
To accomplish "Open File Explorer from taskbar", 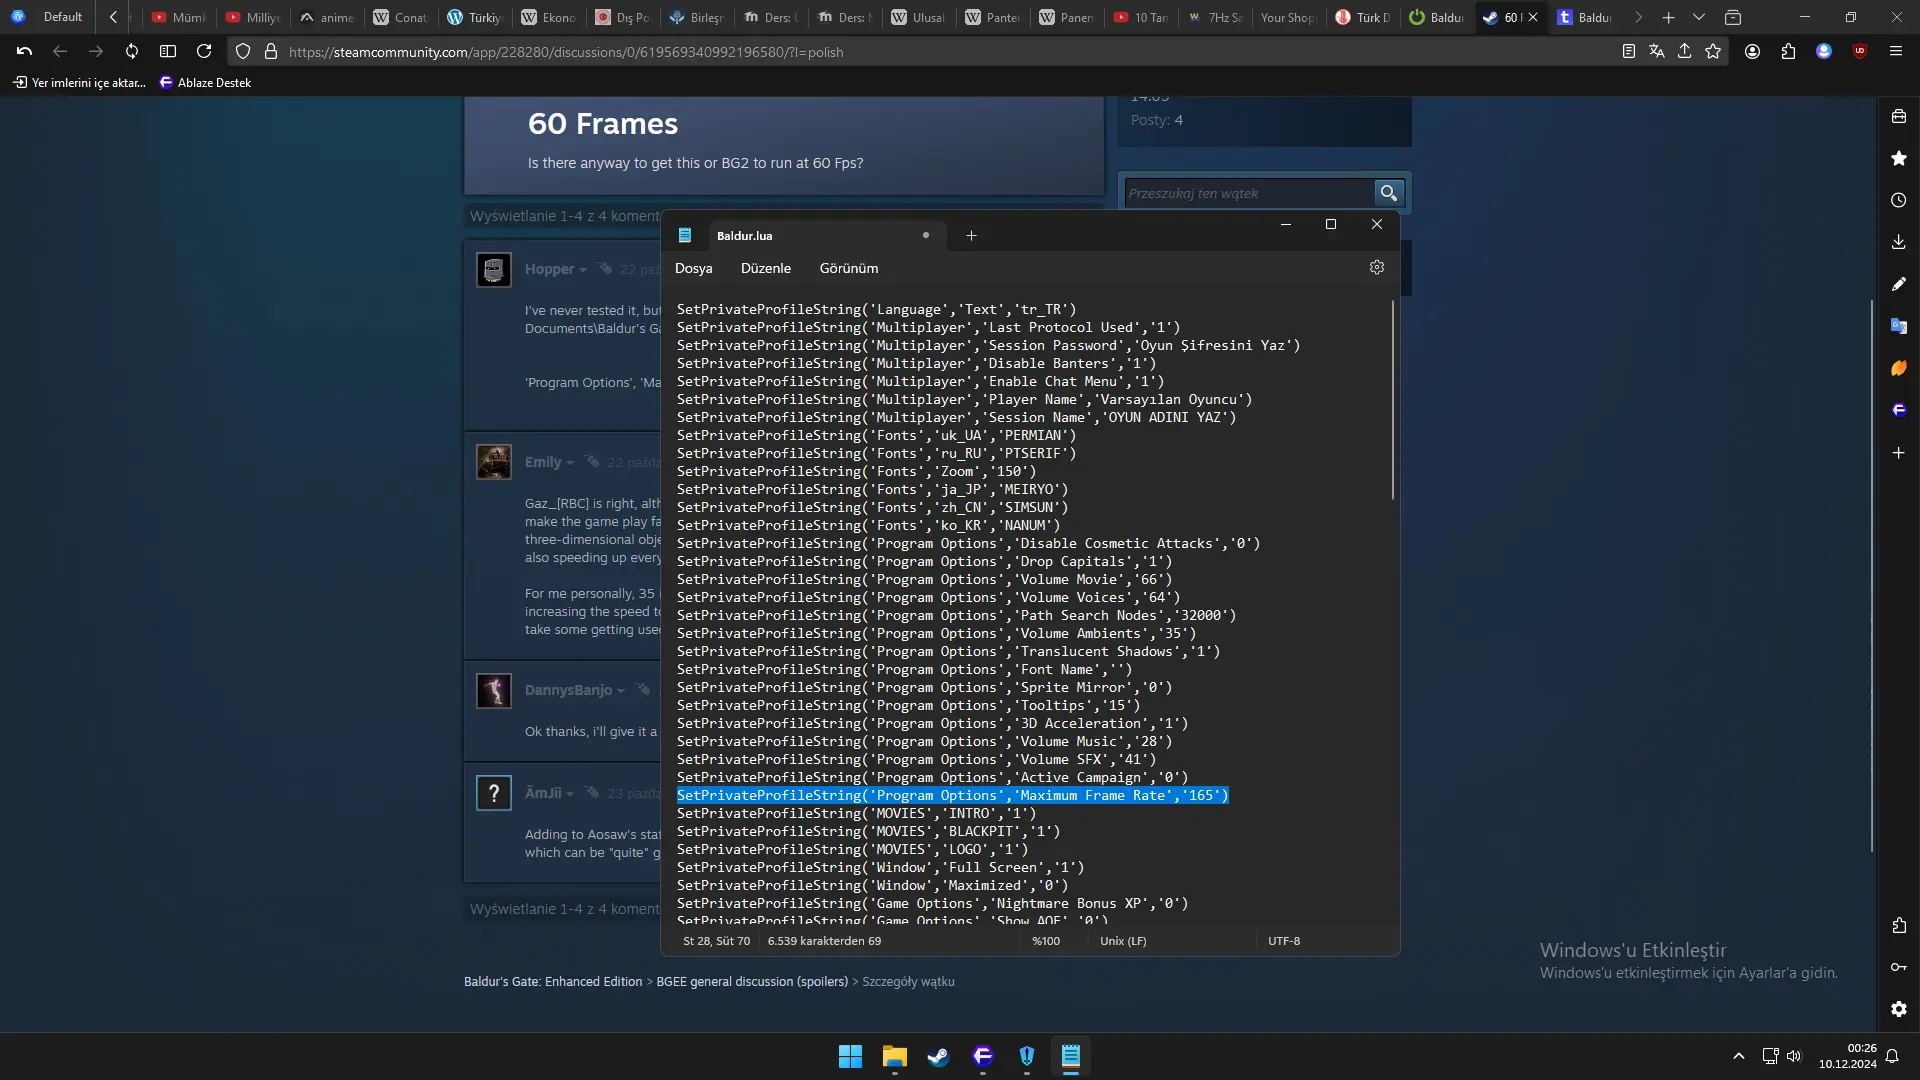I will tap(894, 1056).
